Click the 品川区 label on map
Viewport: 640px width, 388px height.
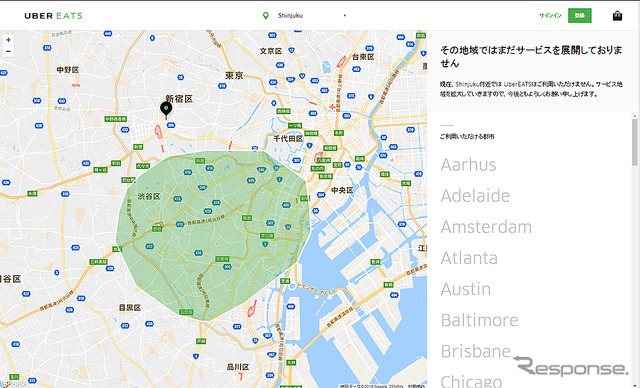tap(238, 367)
